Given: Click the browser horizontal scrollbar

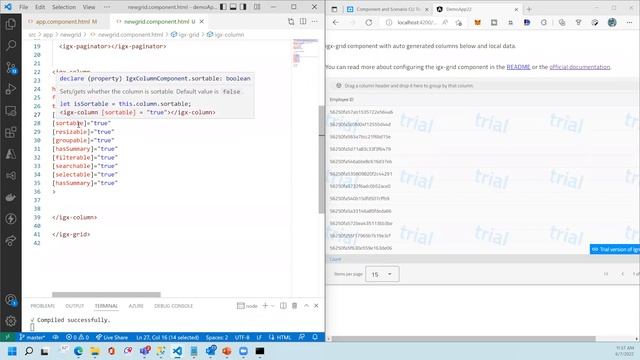Looking at the screenshot, I should click(463, 339).
